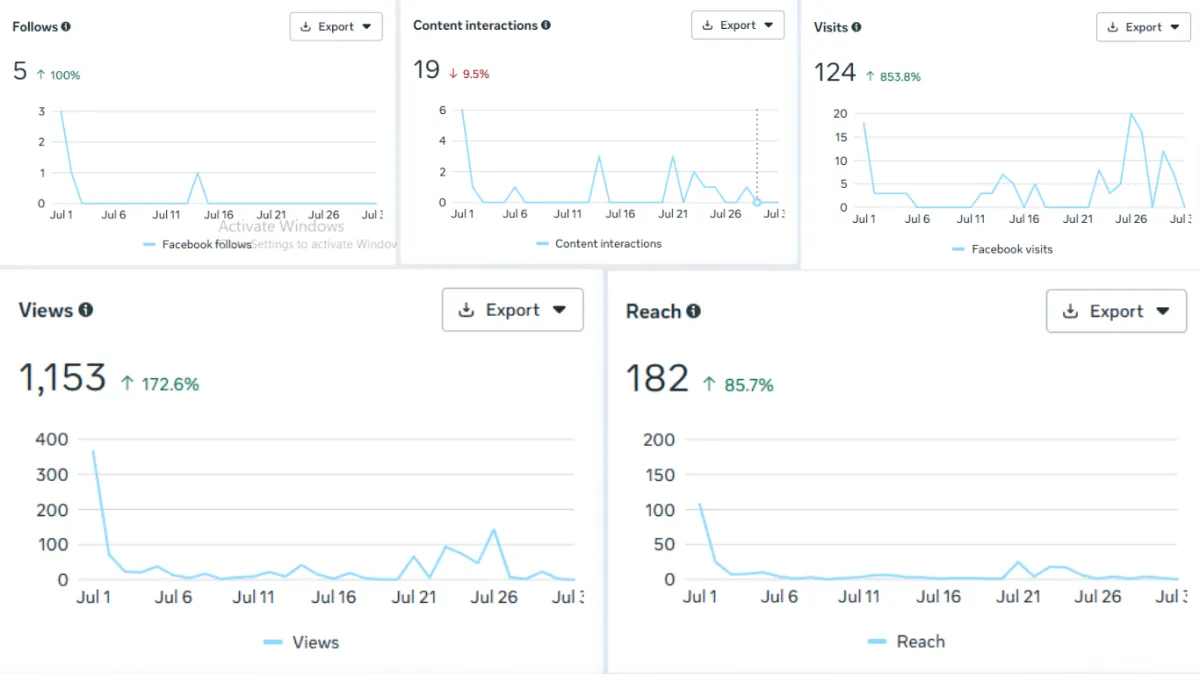Expand the Content interactions Export dropdown arrow

click(768, 25)
